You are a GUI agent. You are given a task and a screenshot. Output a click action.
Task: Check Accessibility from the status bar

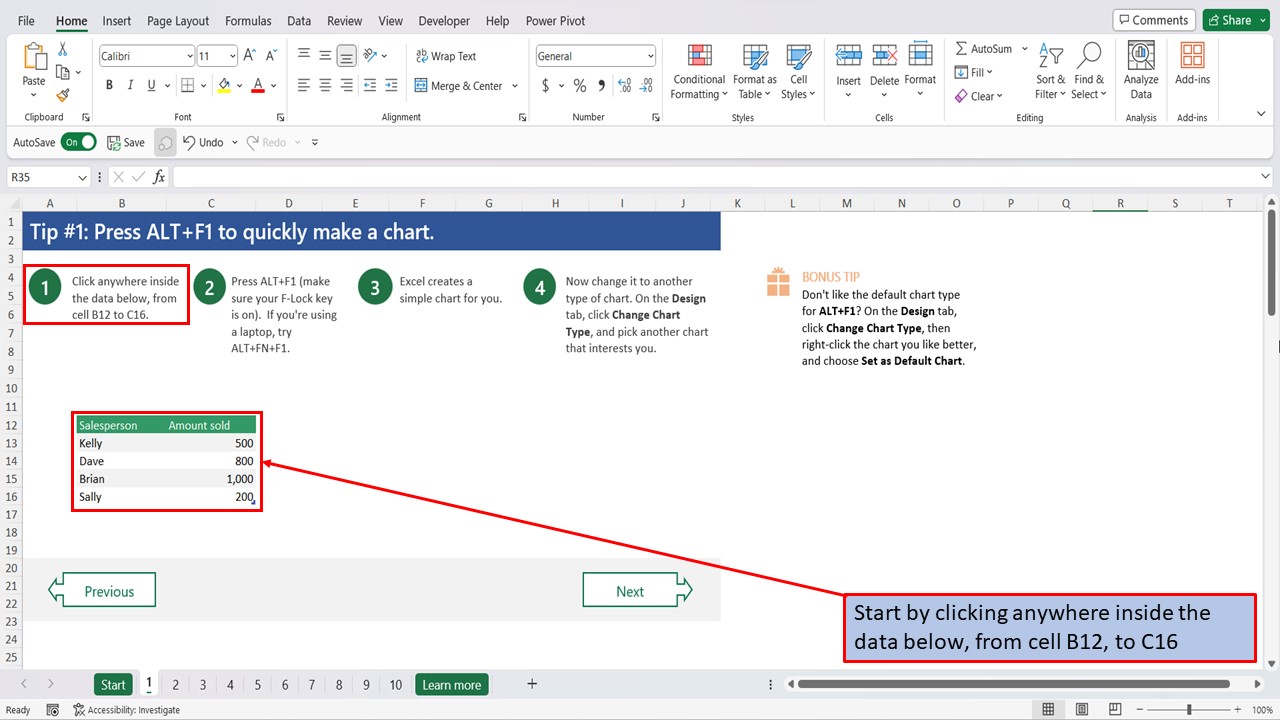coord(127,709)
